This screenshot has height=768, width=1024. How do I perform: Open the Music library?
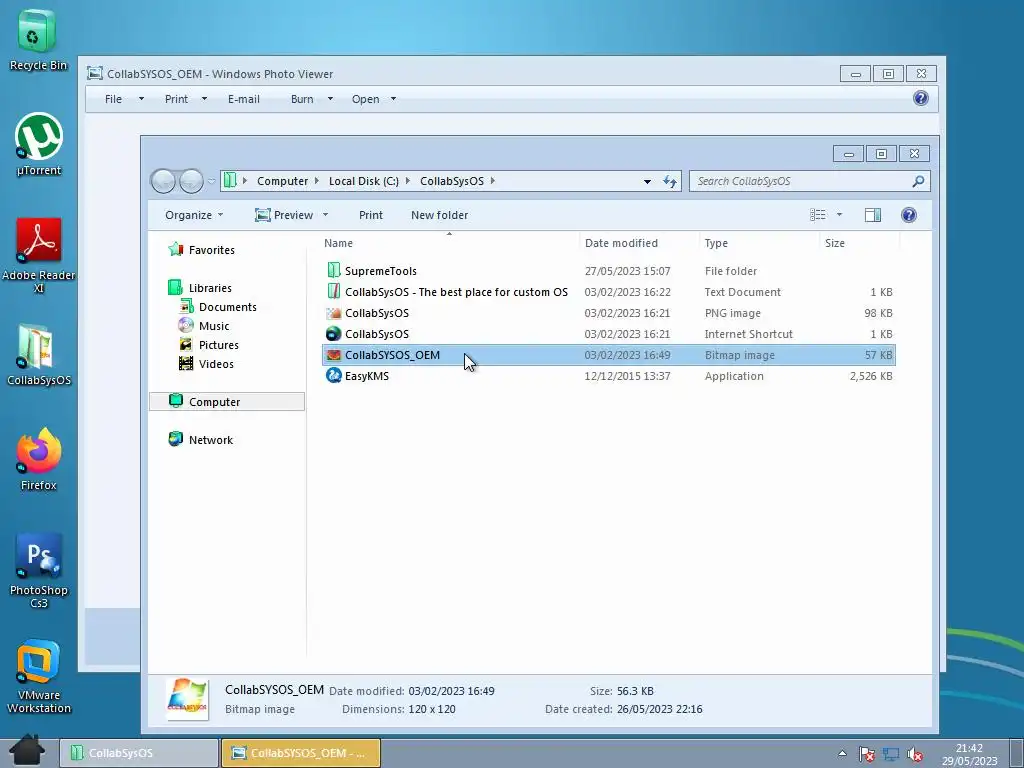[204, 325]
